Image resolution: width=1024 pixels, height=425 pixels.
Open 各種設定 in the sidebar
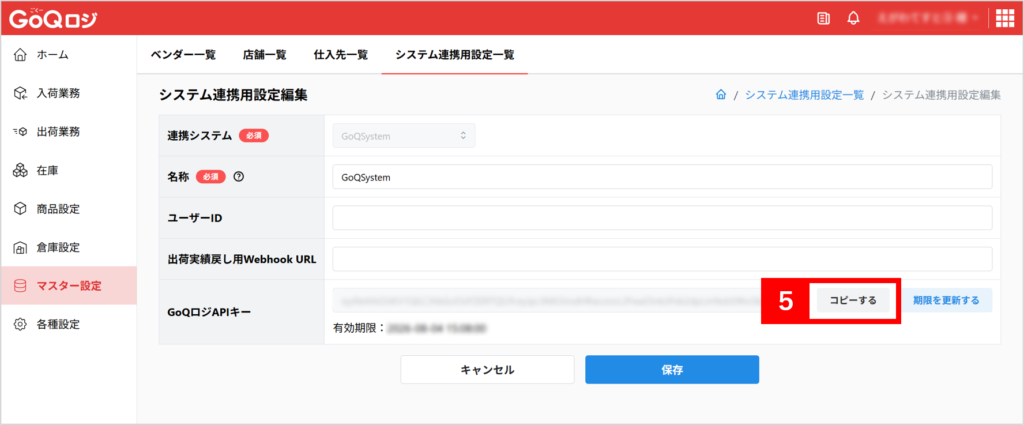coord(69,324)
